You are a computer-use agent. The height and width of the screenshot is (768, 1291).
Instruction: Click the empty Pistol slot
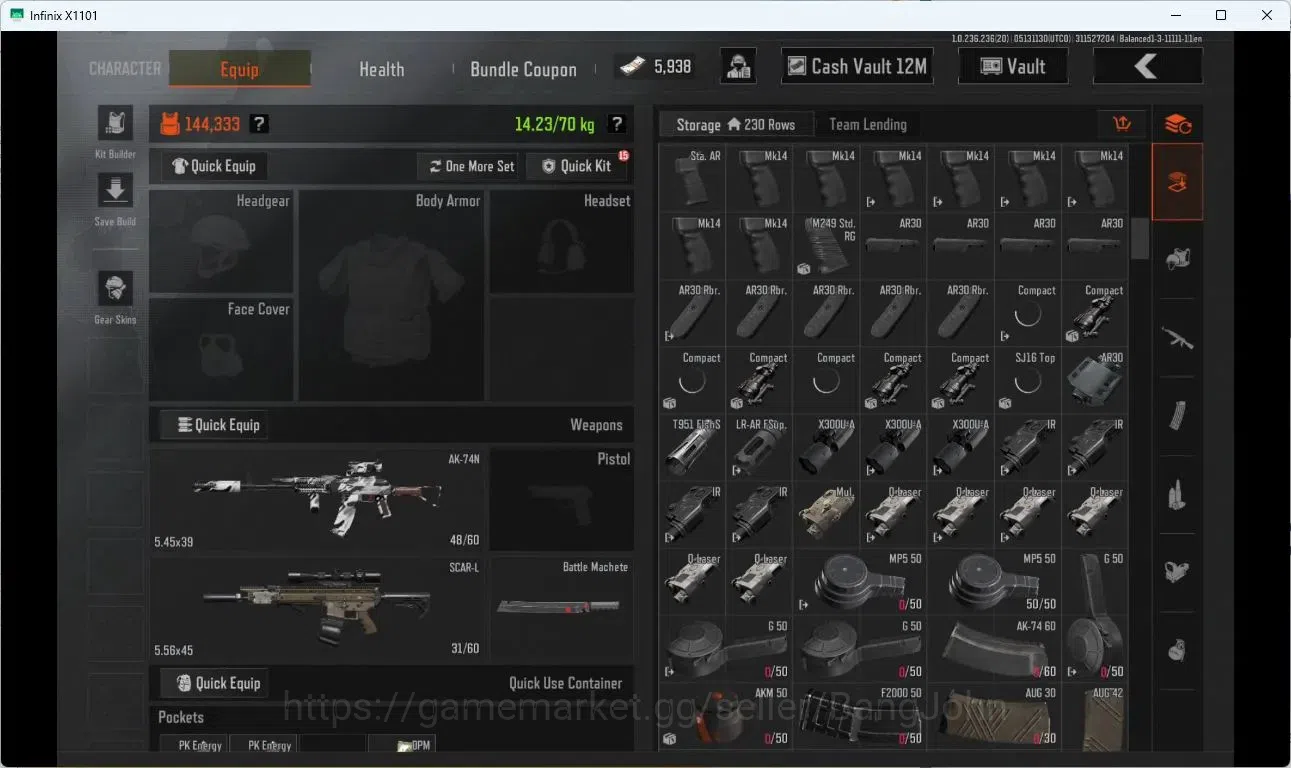561,500
